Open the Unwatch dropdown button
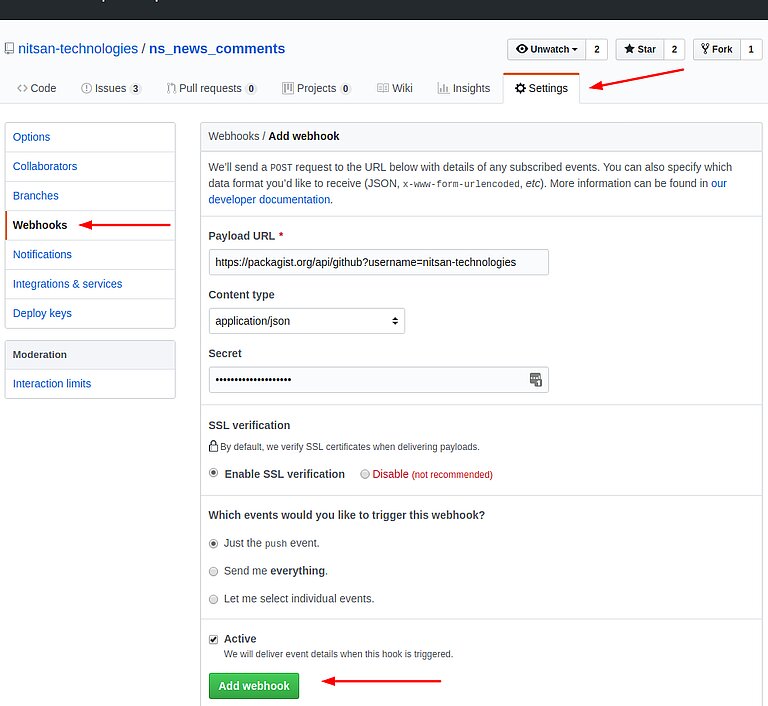 (547, 49)
